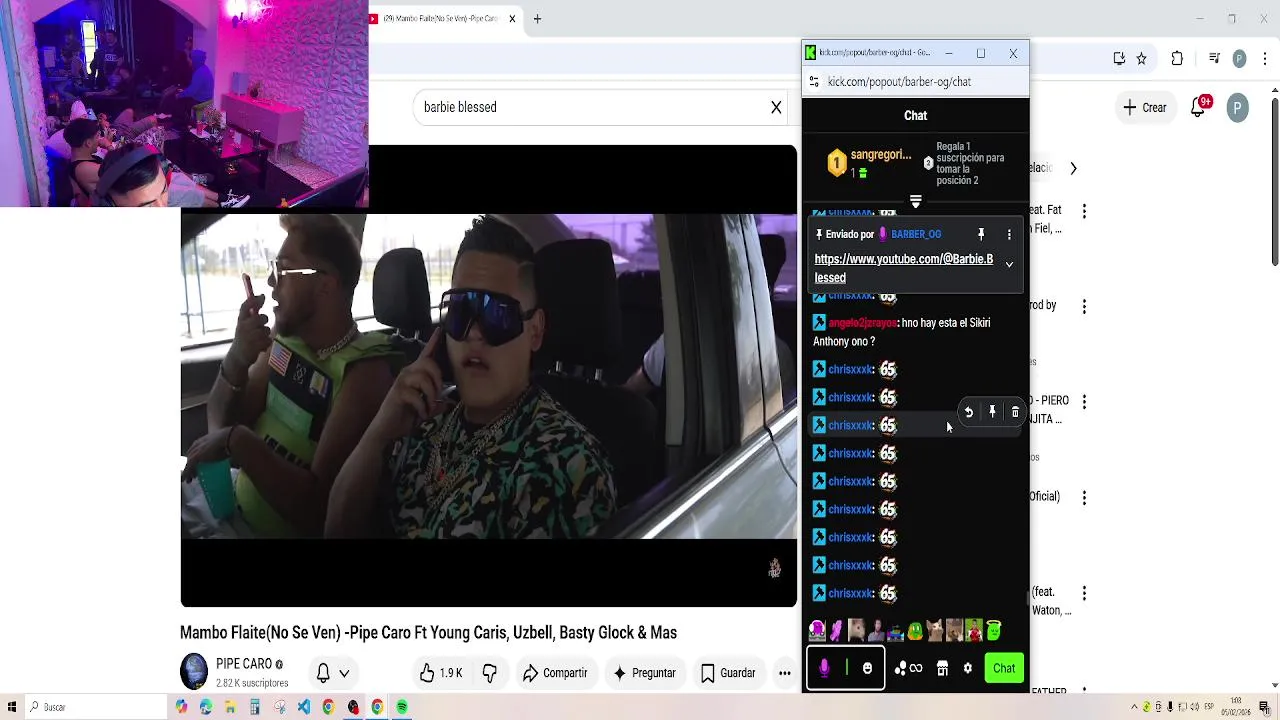Like the Mambo Flaite video
The width and height of the screenshot is (1280, 720).
pos(441,673)
